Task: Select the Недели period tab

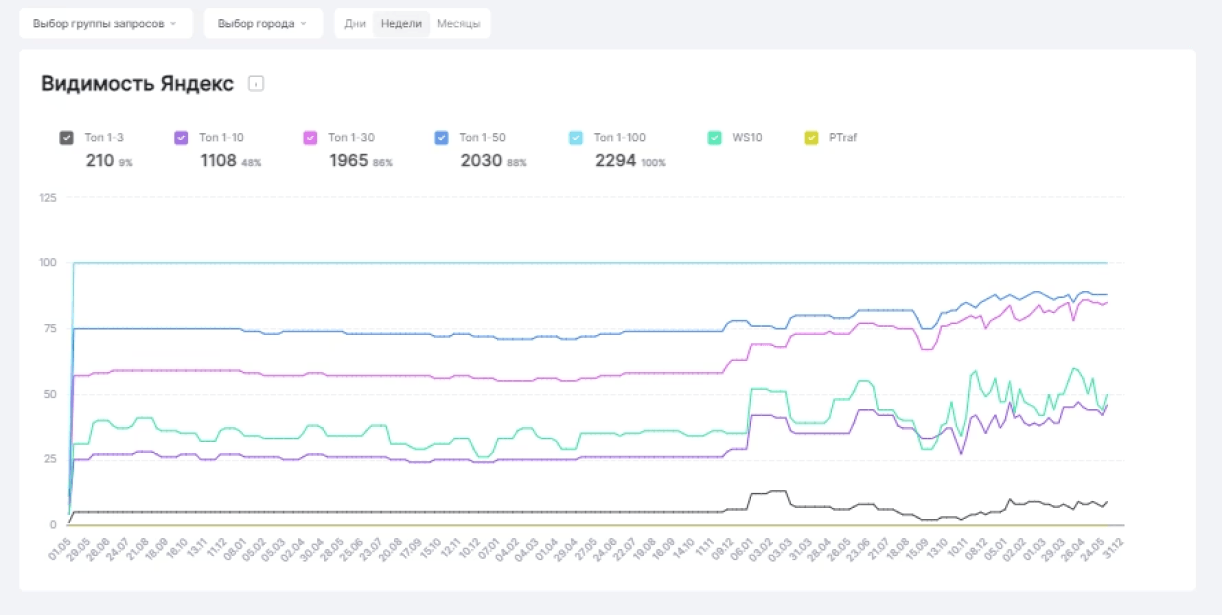Action: tap(401, 23)
